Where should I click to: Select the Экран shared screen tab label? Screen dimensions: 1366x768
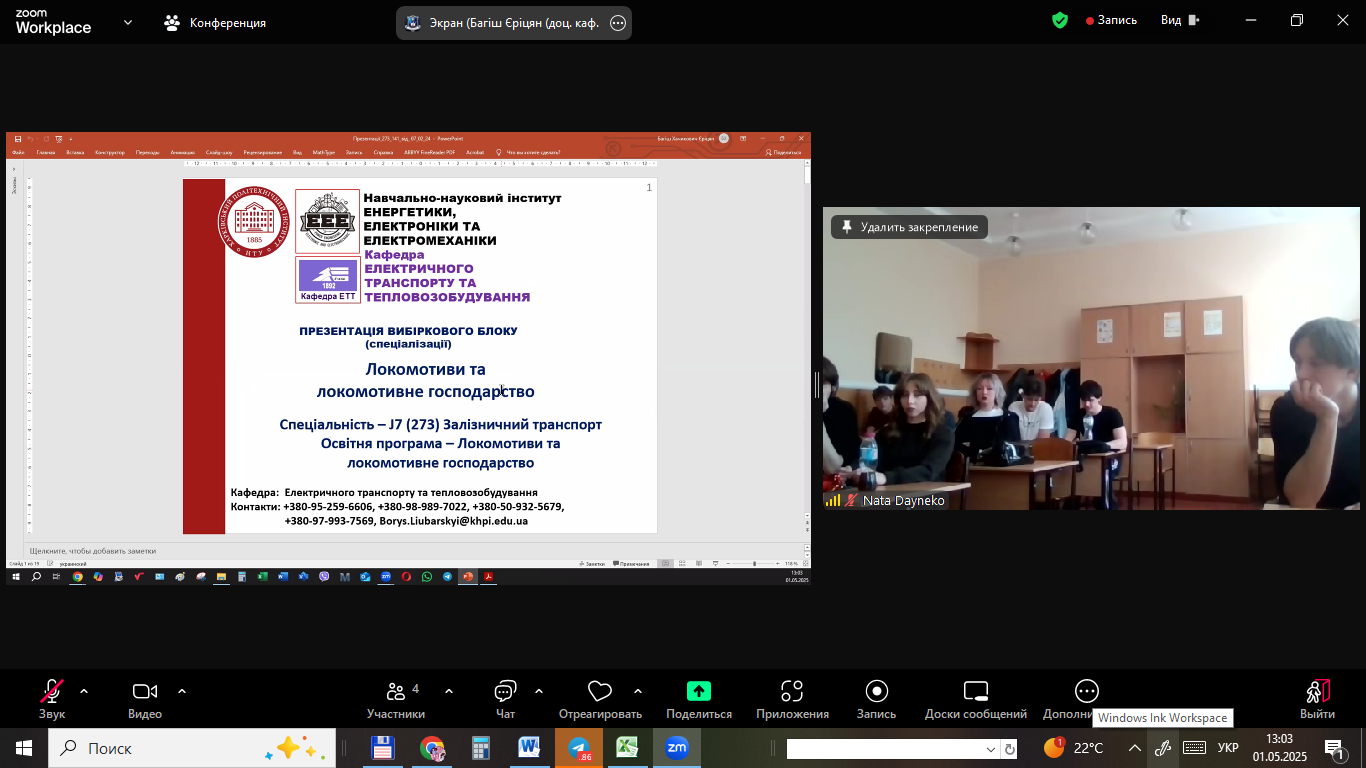tap(514, 23)
